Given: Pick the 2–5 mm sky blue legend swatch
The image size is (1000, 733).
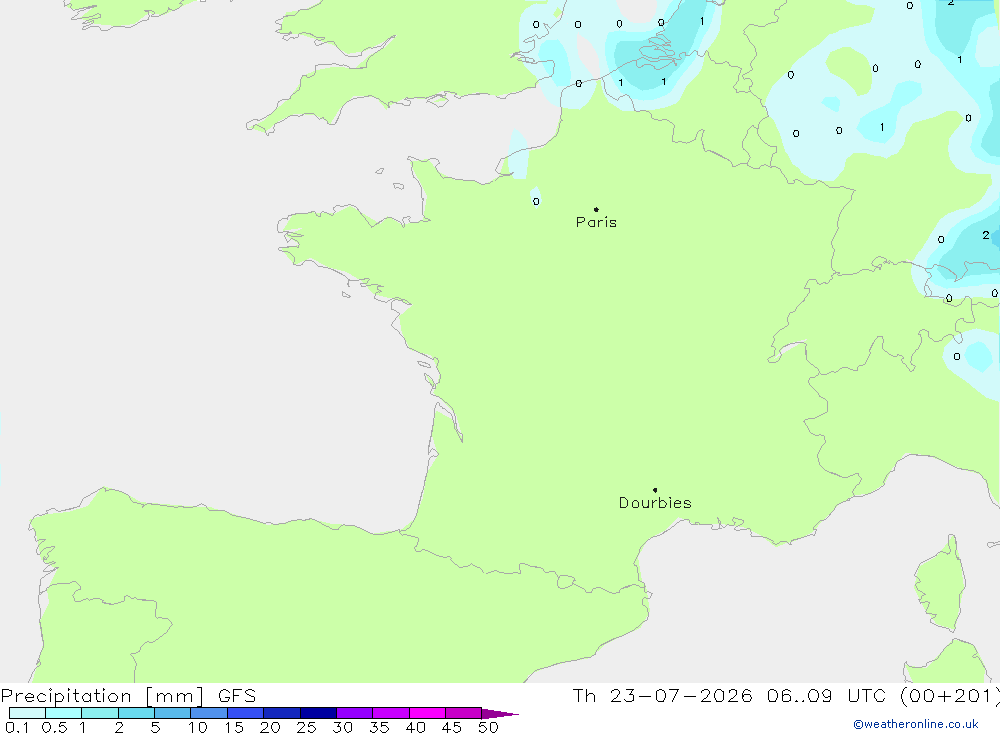Looking at the screenshot, I should click(136, 713).
